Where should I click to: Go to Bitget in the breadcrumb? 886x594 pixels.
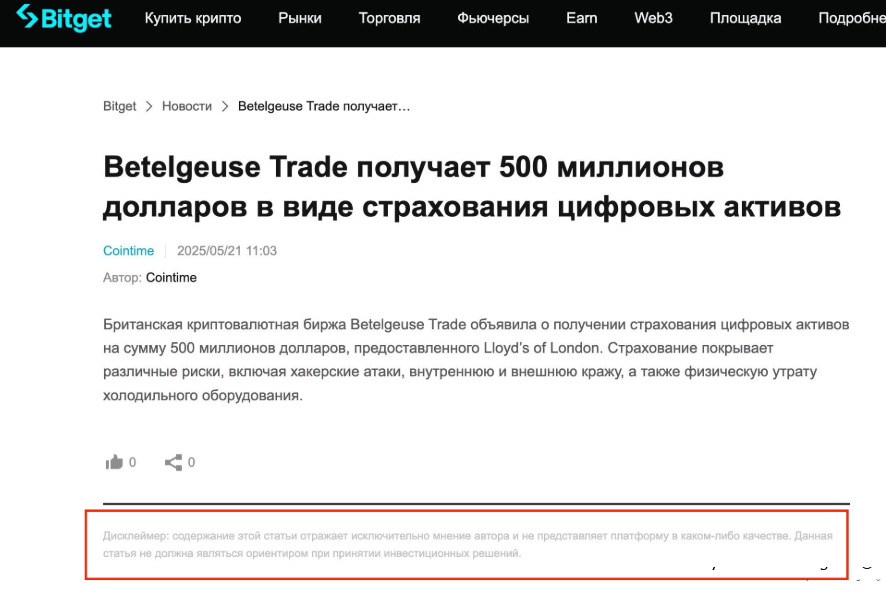point(119,106)
